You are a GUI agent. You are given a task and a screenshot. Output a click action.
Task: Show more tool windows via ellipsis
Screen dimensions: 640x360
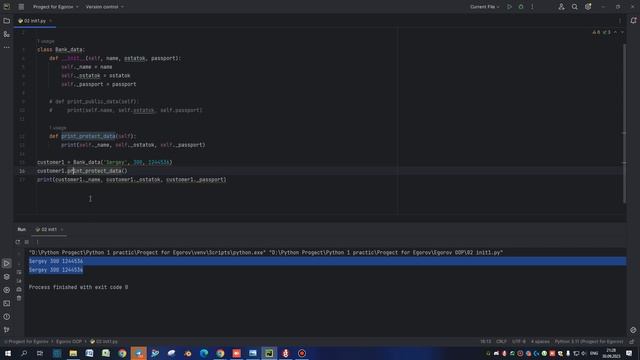coord(7,47)
